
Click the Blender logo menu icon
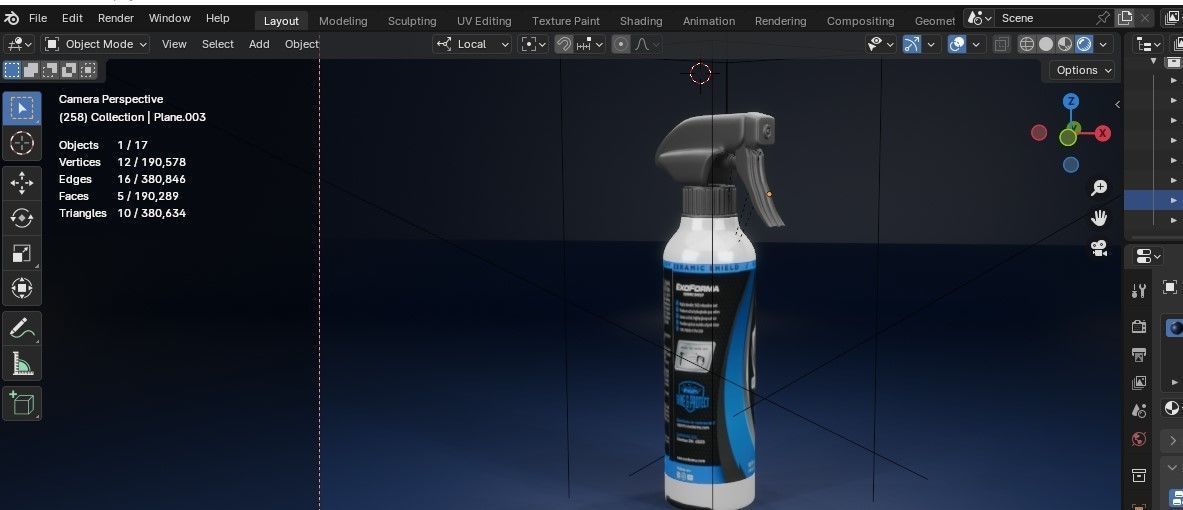click(11, 18)
